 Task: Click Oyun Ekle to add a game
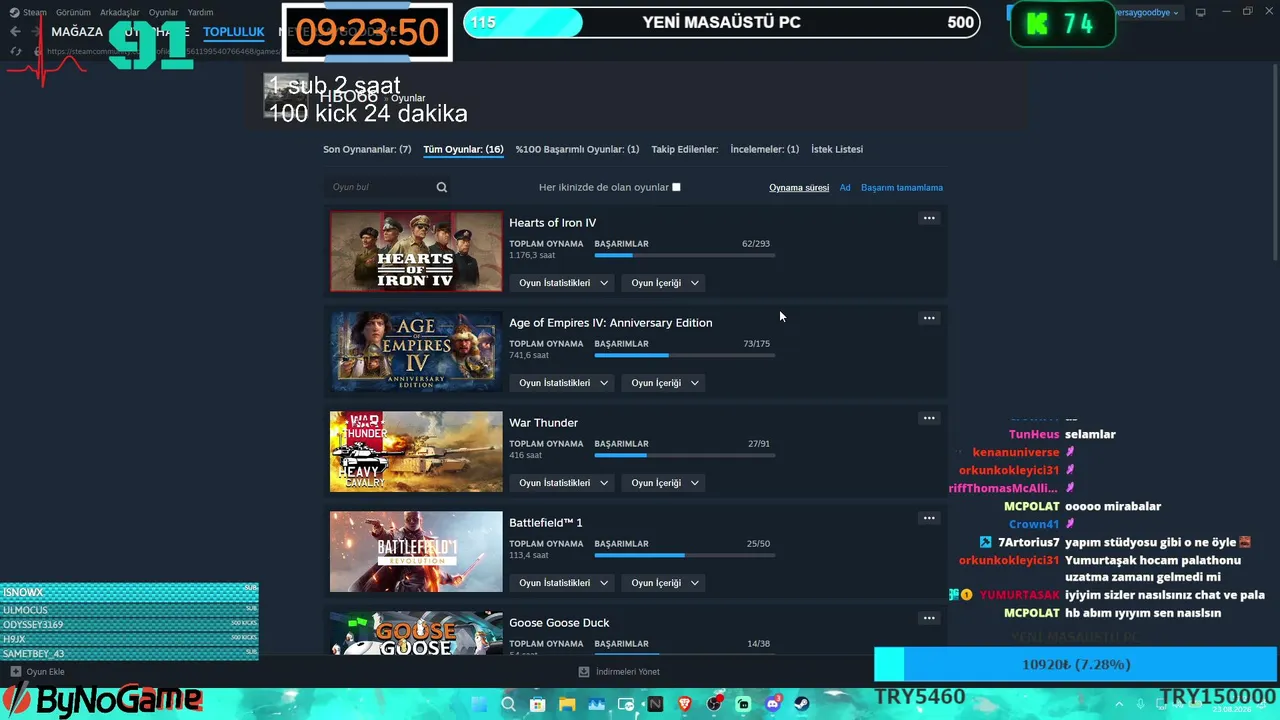38,672
